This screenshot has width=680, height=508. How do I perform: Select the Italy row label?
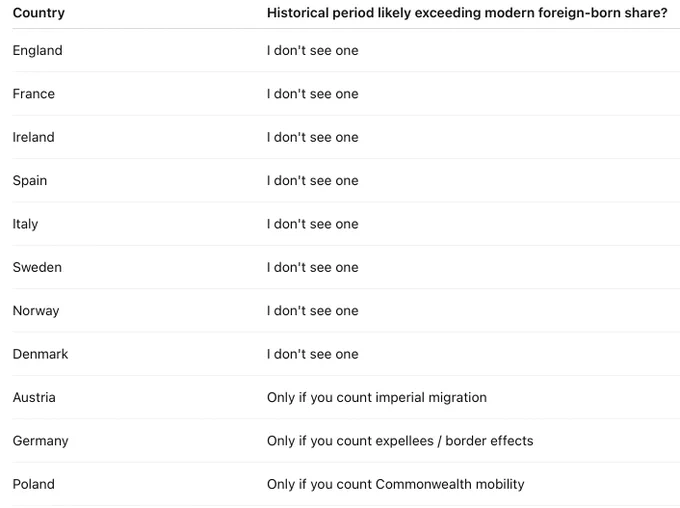[x=25, y=224]
